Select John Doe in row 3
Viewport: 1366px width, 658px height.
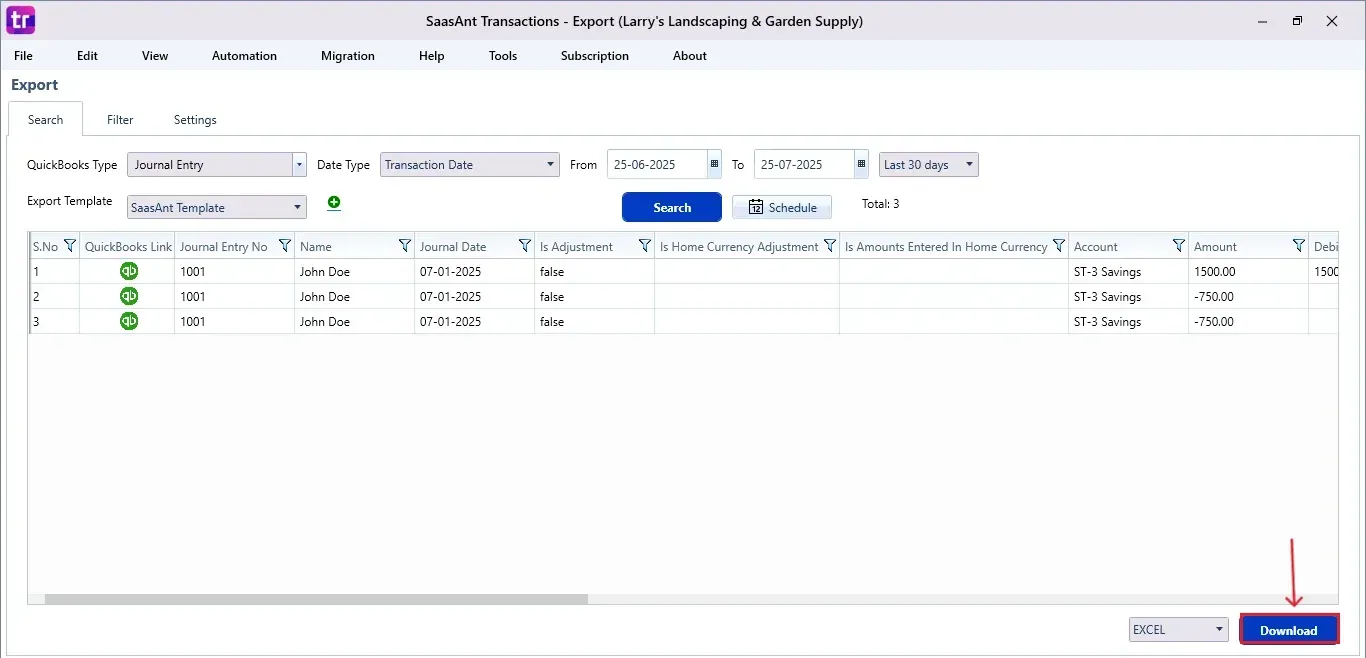point(355,321)
